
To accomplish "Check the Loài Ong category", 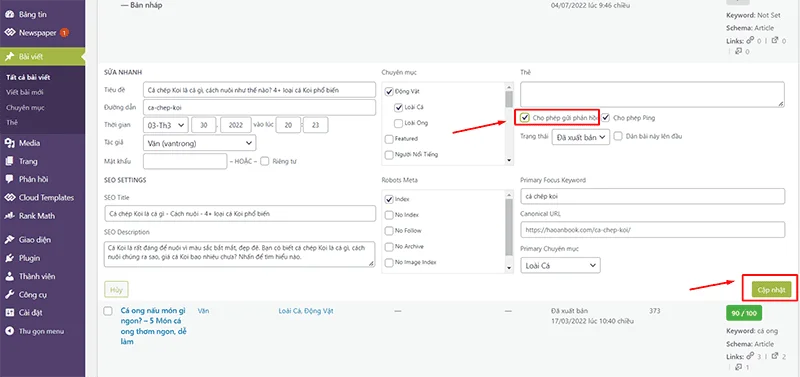I will click(398, 123).
